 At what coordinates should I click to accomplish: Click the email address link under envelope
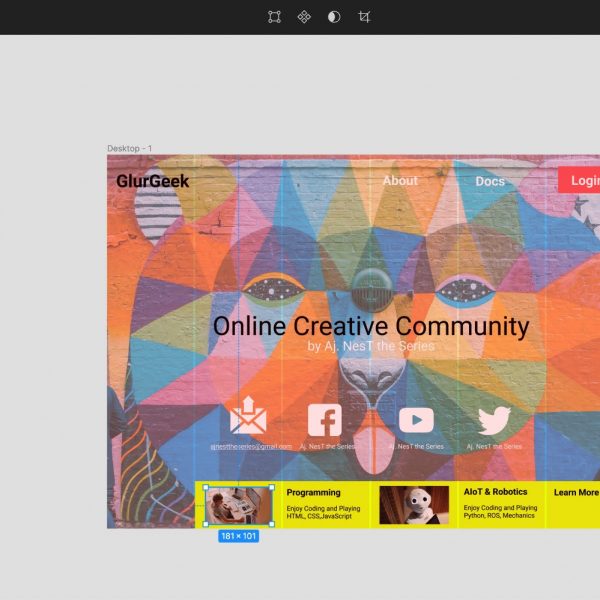[251, 447]
